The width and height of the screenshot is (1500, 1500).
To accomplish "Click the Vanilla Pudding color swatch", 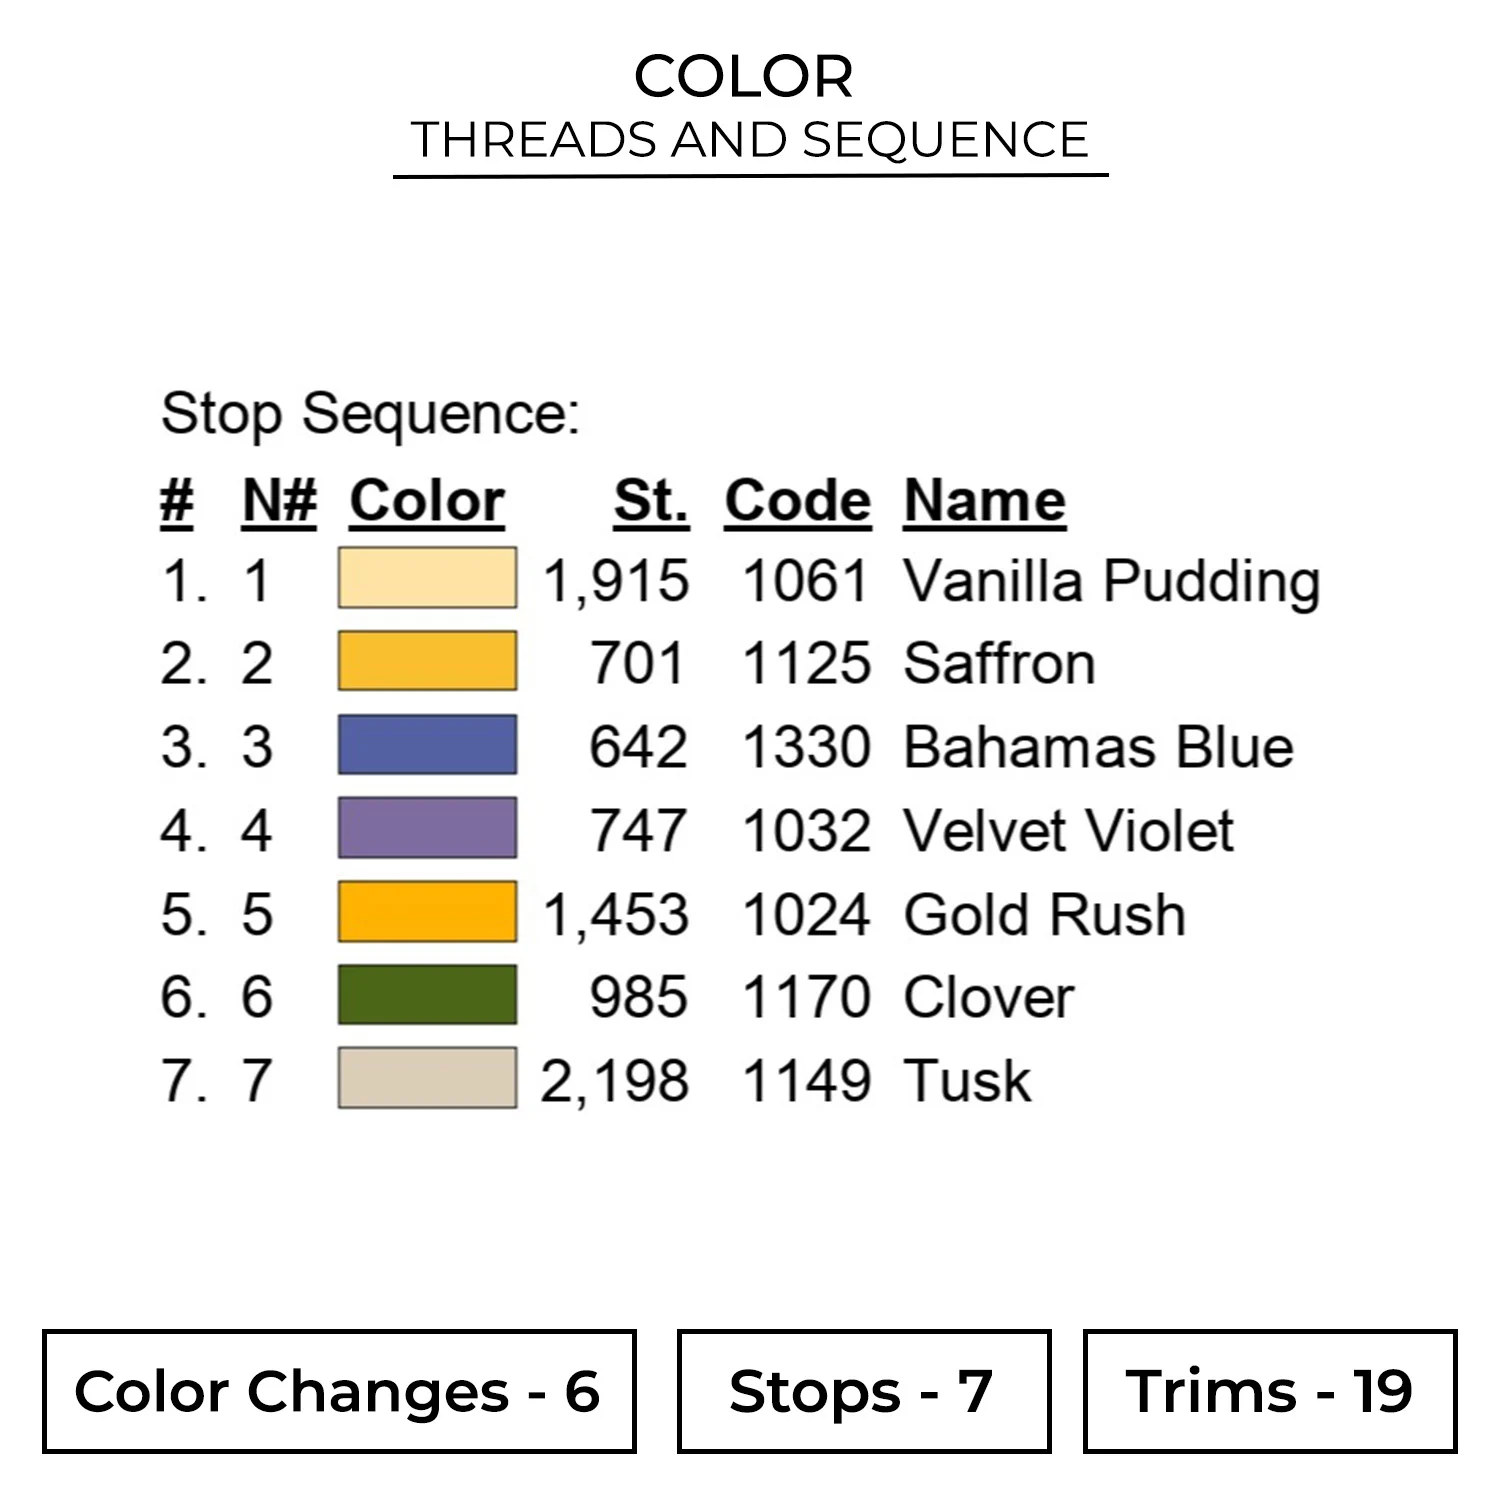I will pyautogui.click(x=427, y=578).
